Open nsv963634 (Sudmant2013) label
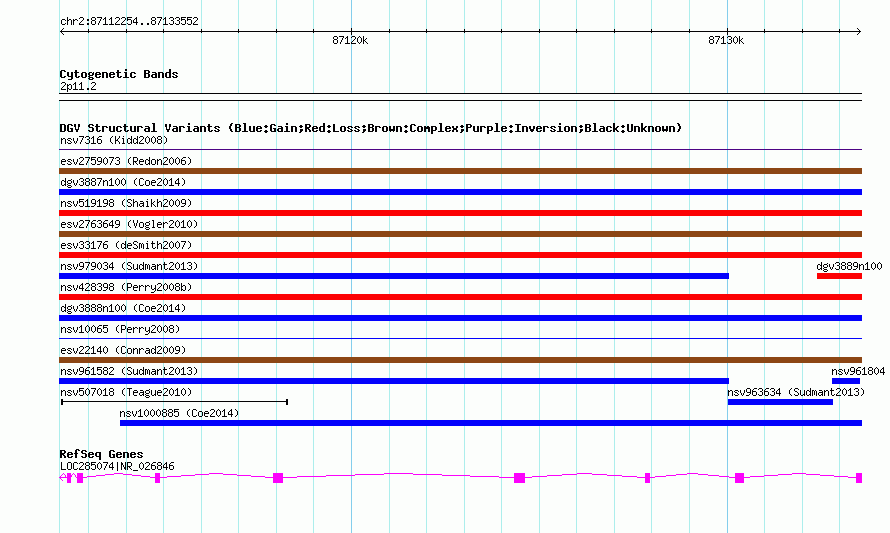The image size is (890, 533). pos(796,392)
